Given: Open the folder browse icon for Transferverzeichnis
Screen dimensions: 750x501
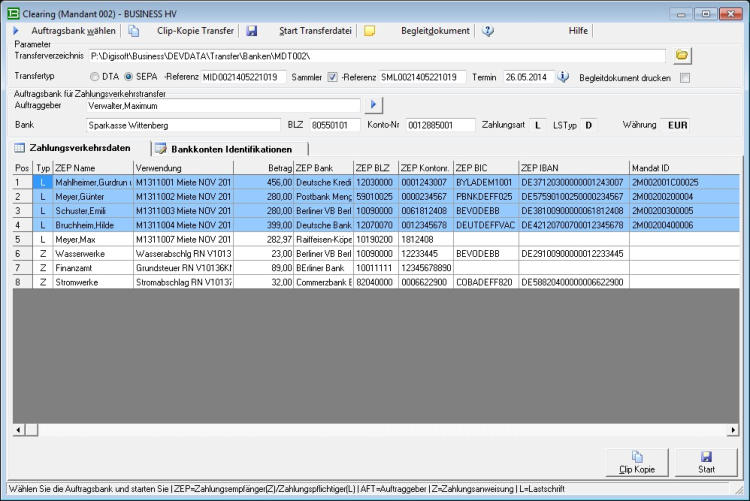Looking at the screenshot, I should [x=683, y=55].
